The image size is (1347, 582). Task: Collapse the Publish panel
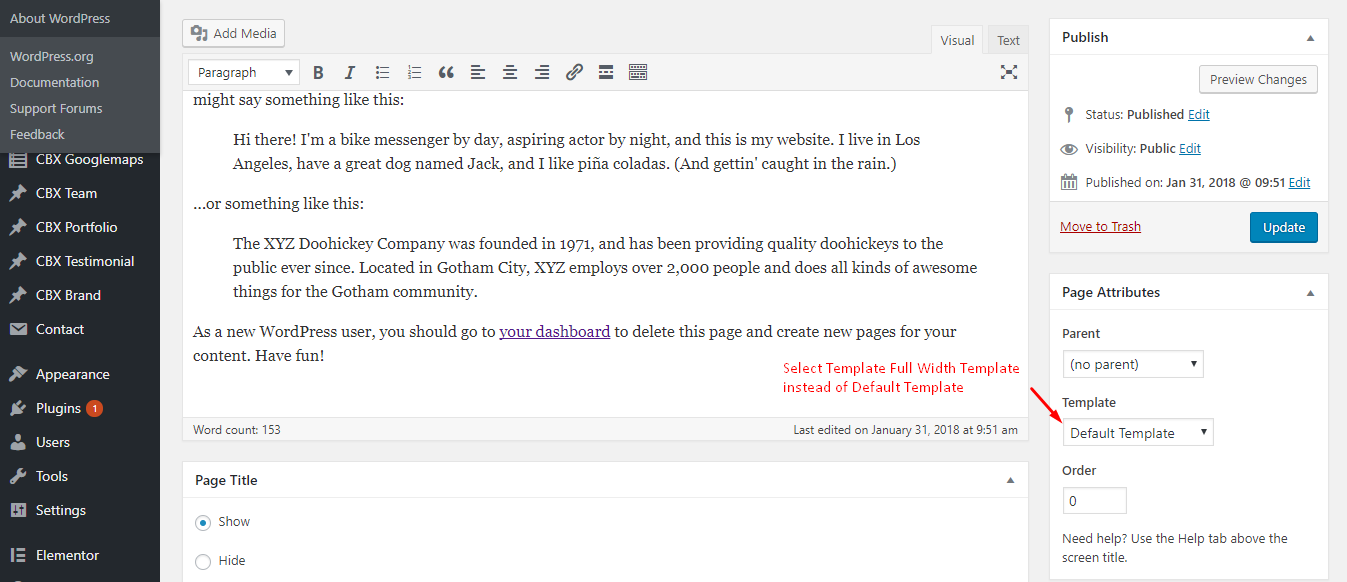[x=1310, y=37]
